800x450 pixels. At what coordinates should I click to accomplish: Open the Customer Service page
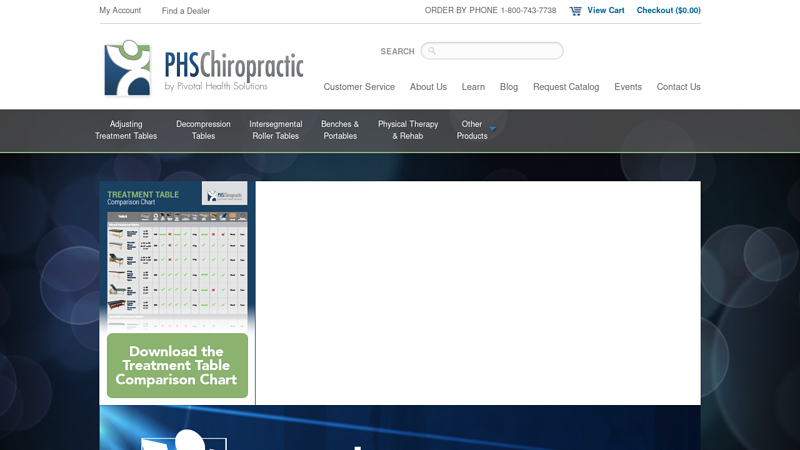(359, 87)
